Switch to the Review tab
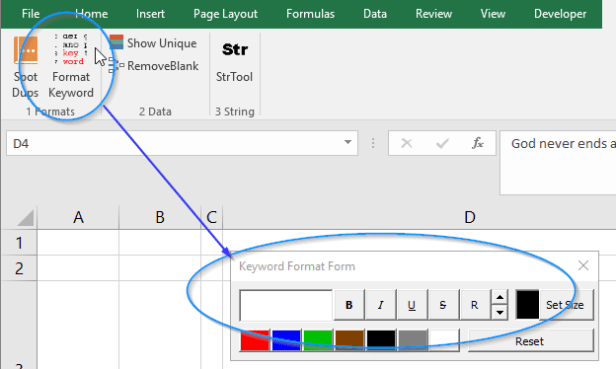The width and height of the screenshot is (616, 369). 434,14
